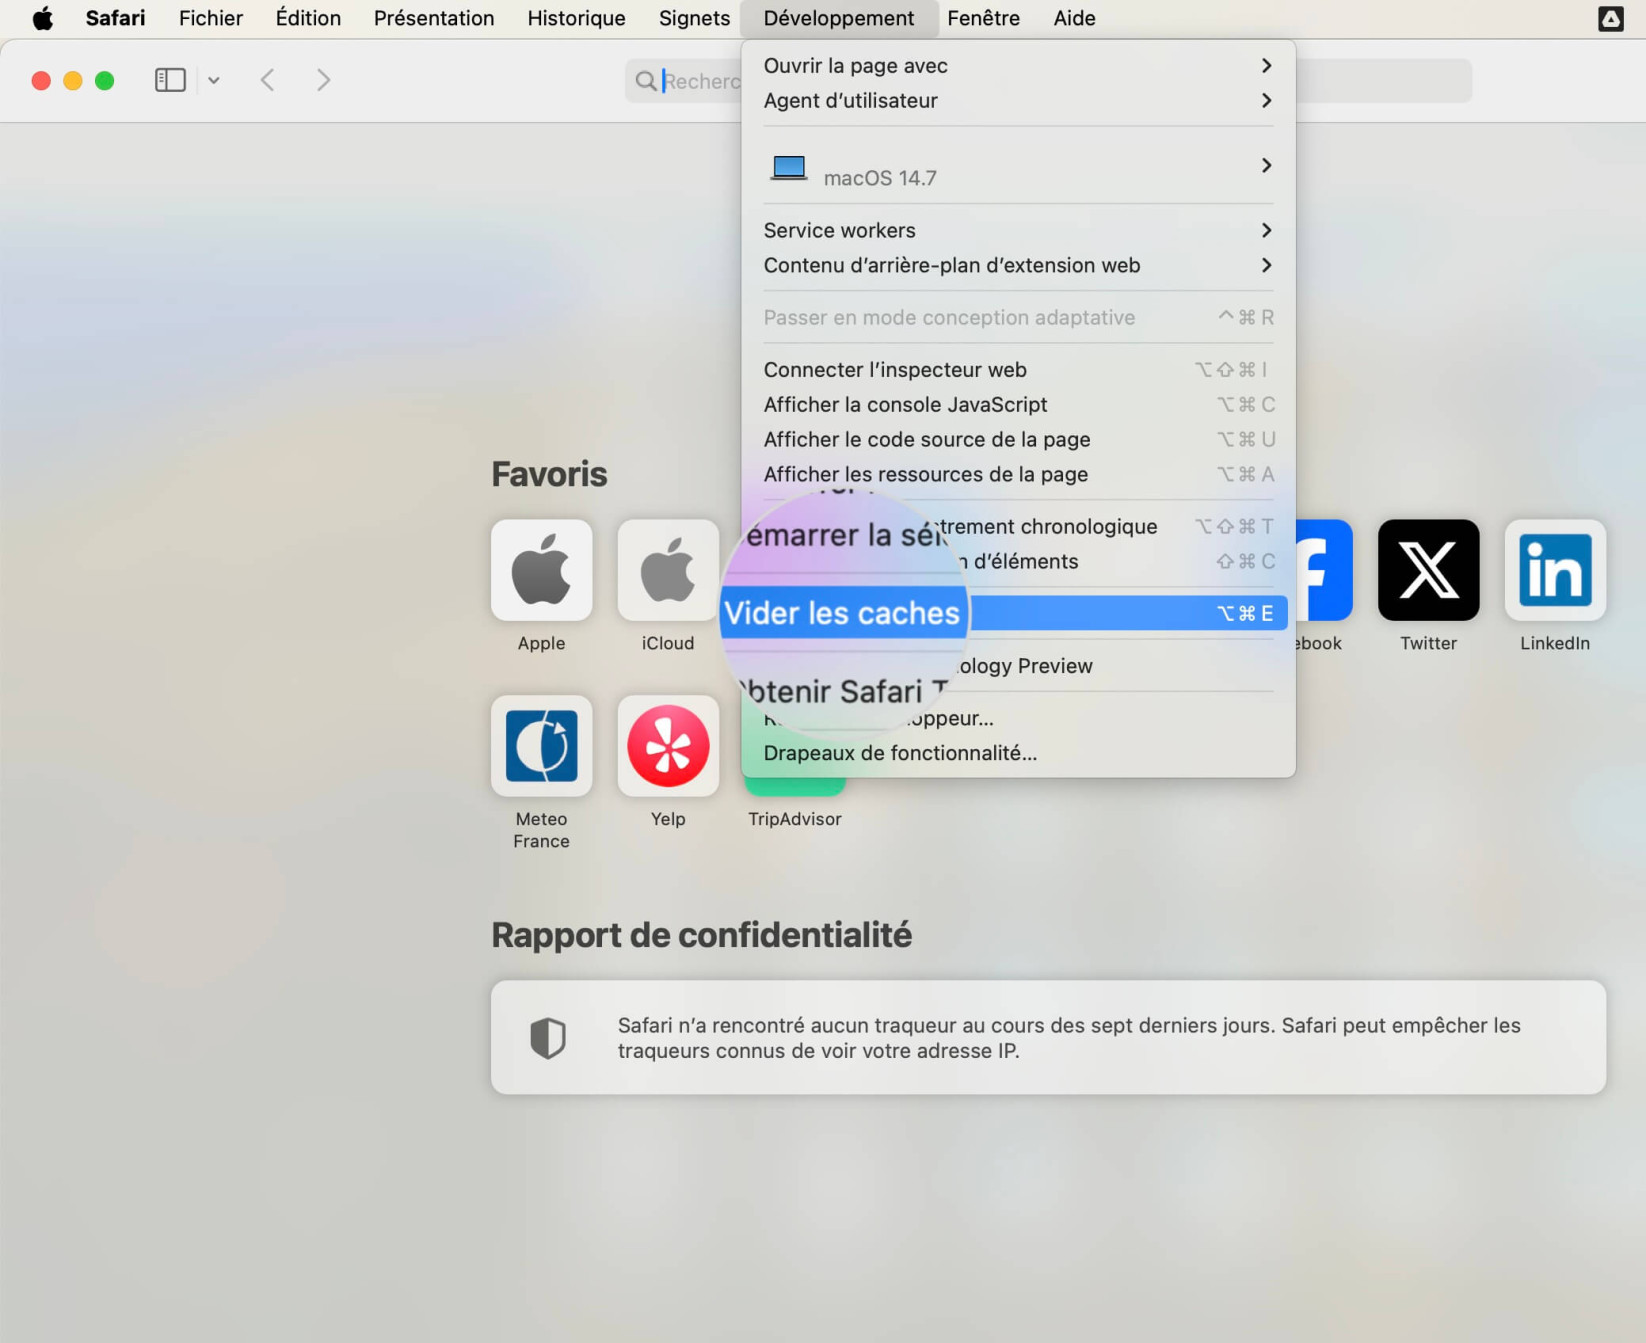The width and height of the screenshot is (1646, 1343).
Task: Open the iCloud favorite
Action: point(668,570)
